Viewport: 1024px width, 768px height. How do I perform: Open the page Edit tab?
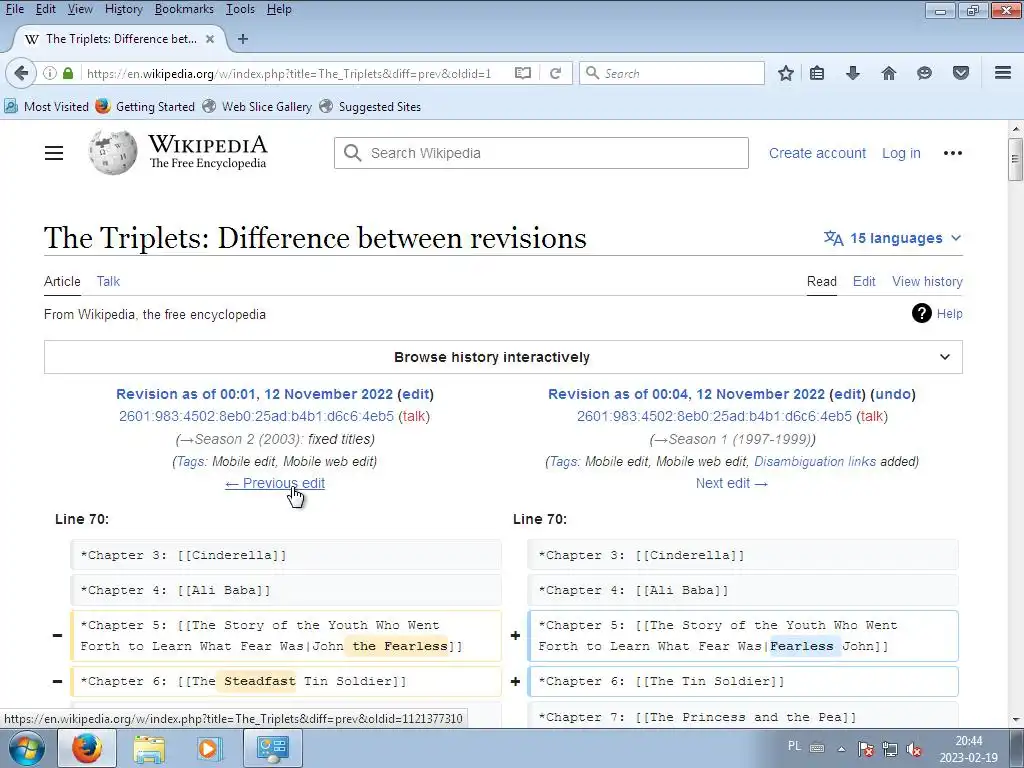(x=864, y=281)
